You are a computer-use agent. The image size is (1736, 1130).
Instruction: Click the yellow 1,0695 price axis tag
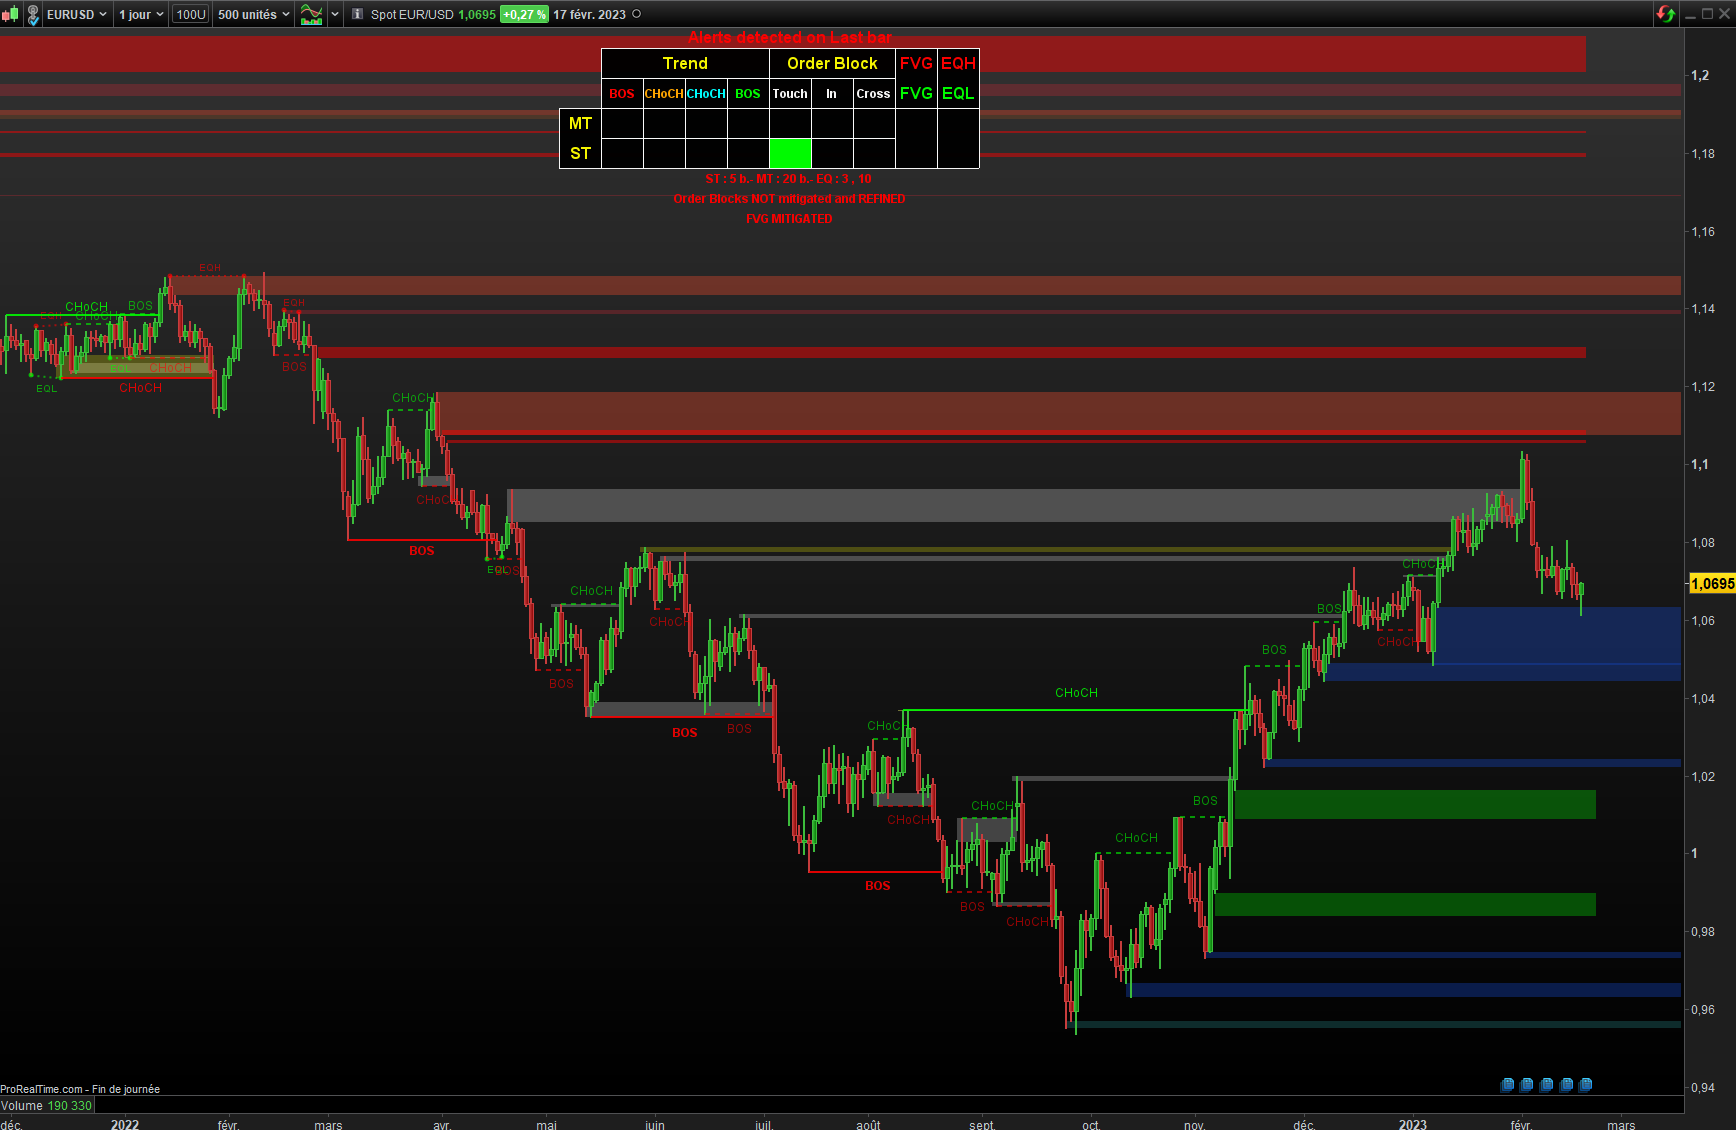point(1712,583)
